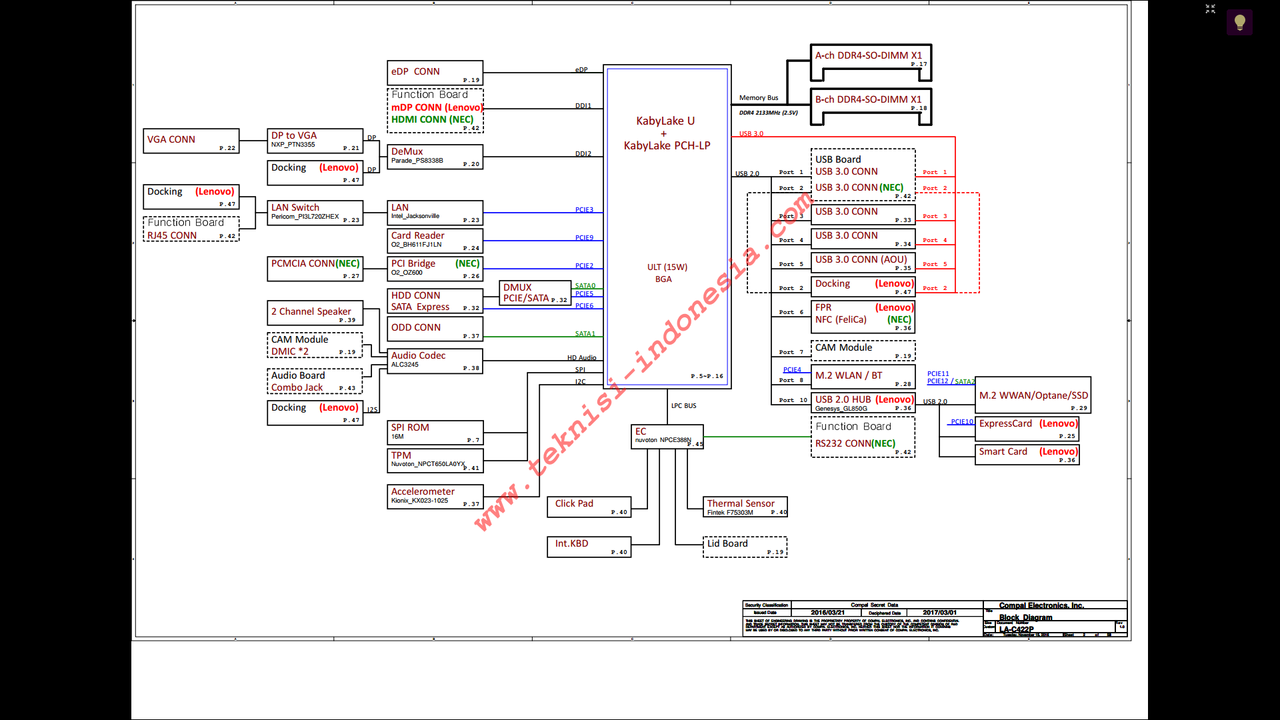Select the 'ExpressCard' block label
The width and height of the screenshot is (1280, 720).
1005,423
